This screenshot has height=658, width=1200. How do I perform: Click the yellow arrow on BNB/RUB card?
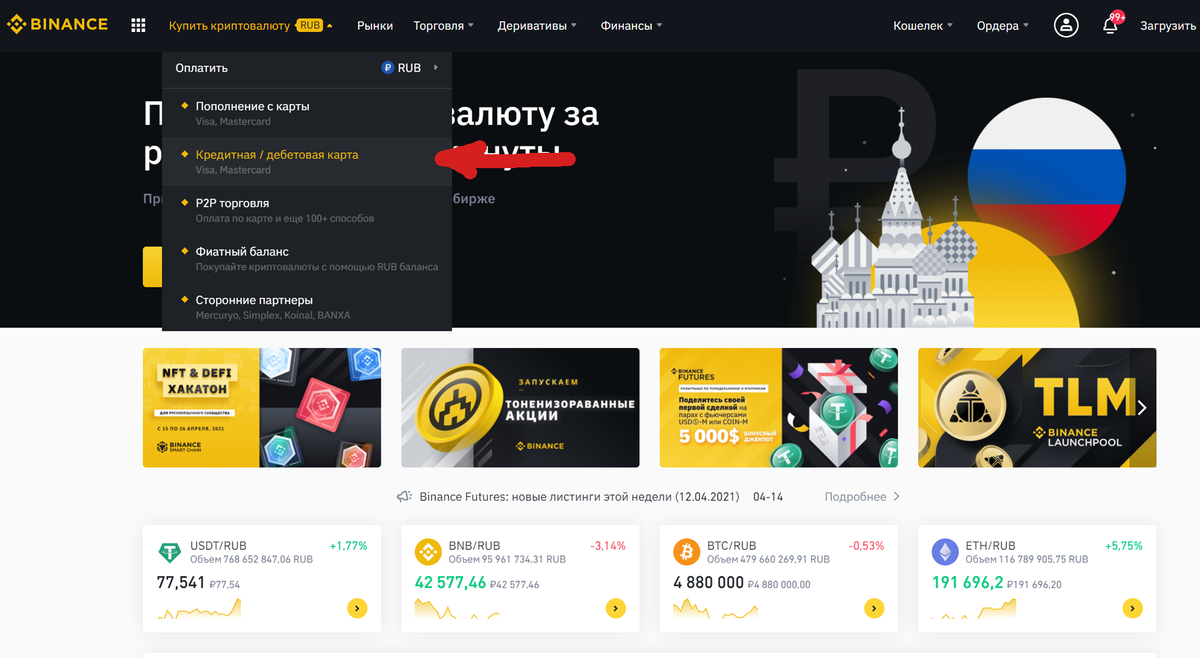(x=615, y=607)
